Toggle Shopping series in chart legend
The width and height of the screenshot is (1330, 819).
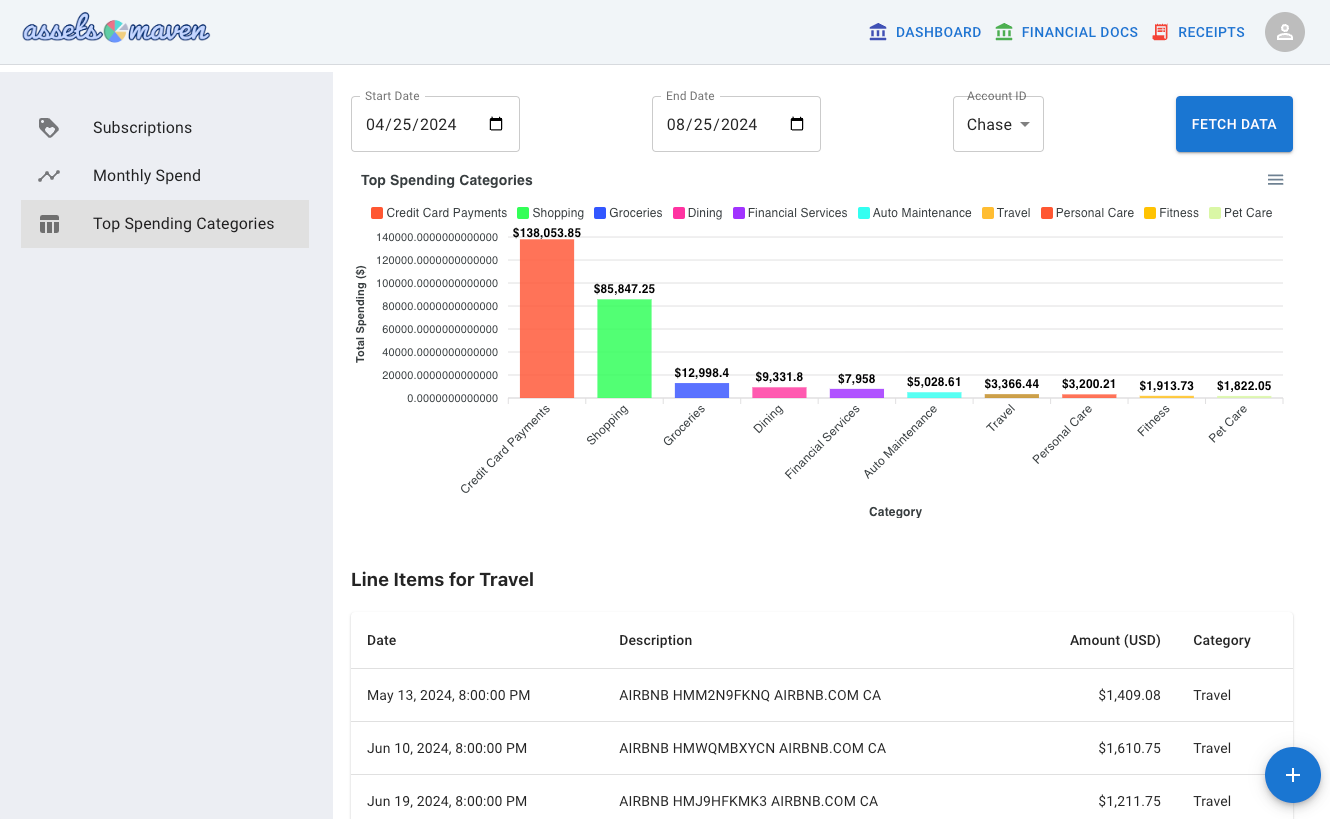click(x=550, y=213)
